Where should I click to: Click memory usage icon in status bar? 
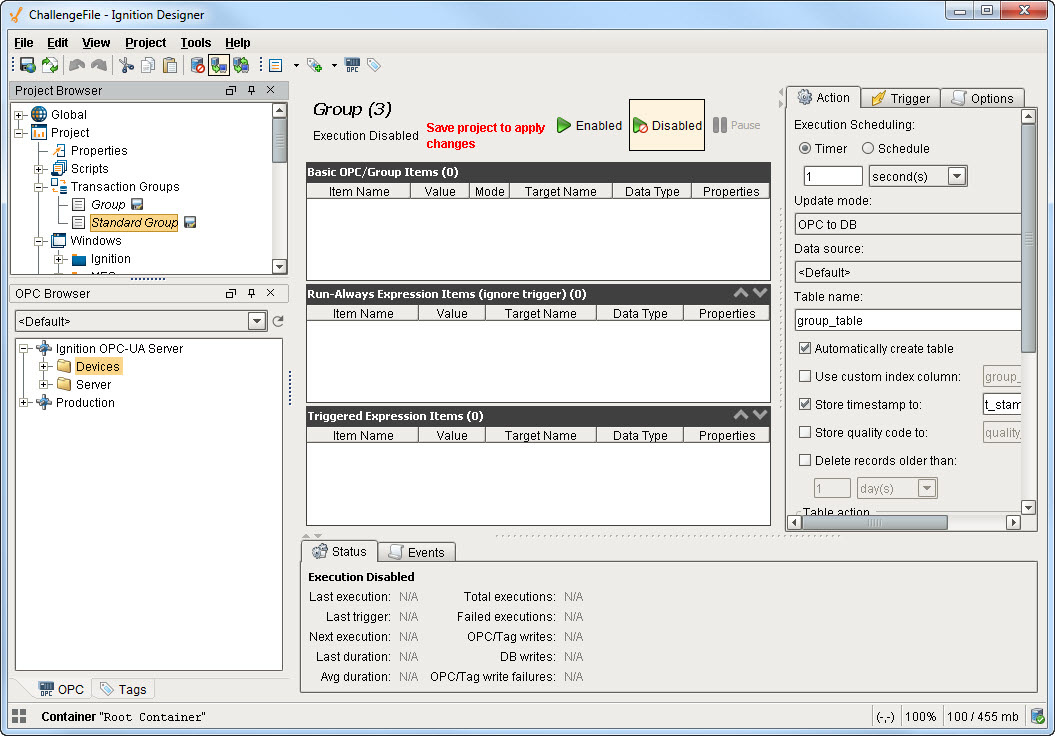click(x=1037, y=716)
